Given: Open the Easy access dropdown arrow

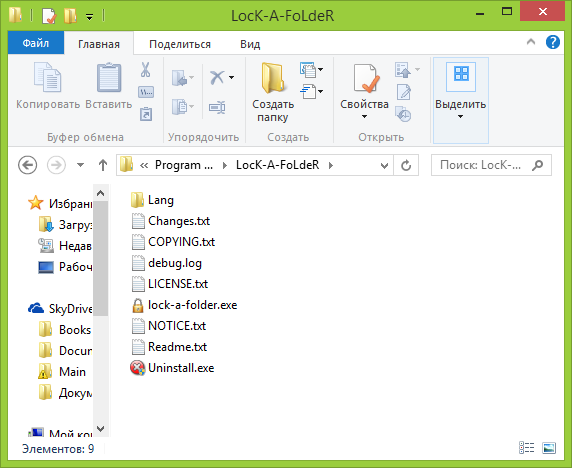Looking at the screenshot, I should (x=320, y=91).
